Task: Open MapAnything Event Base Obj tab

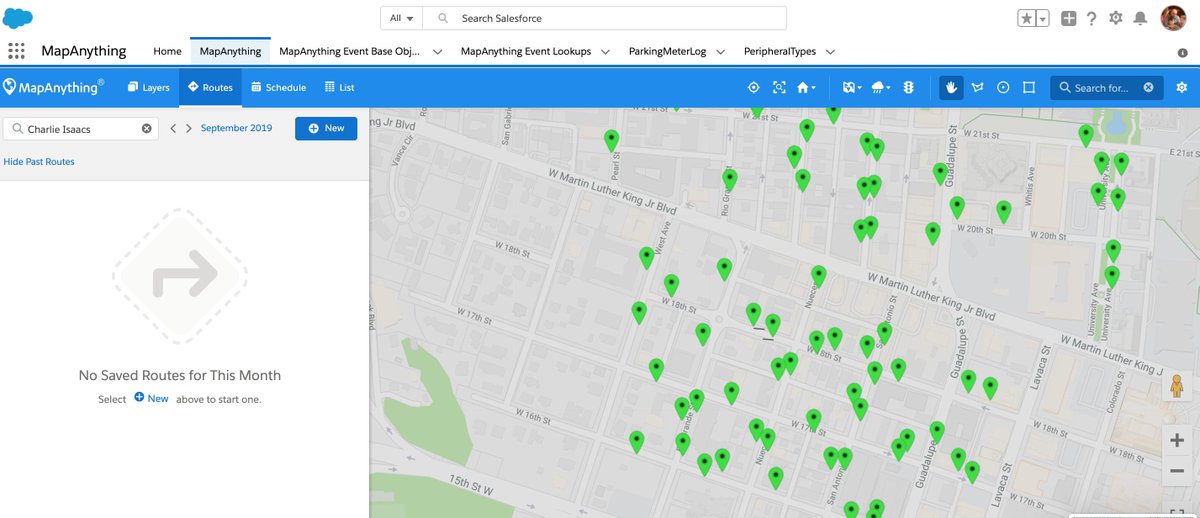Action: pos(349,51)
